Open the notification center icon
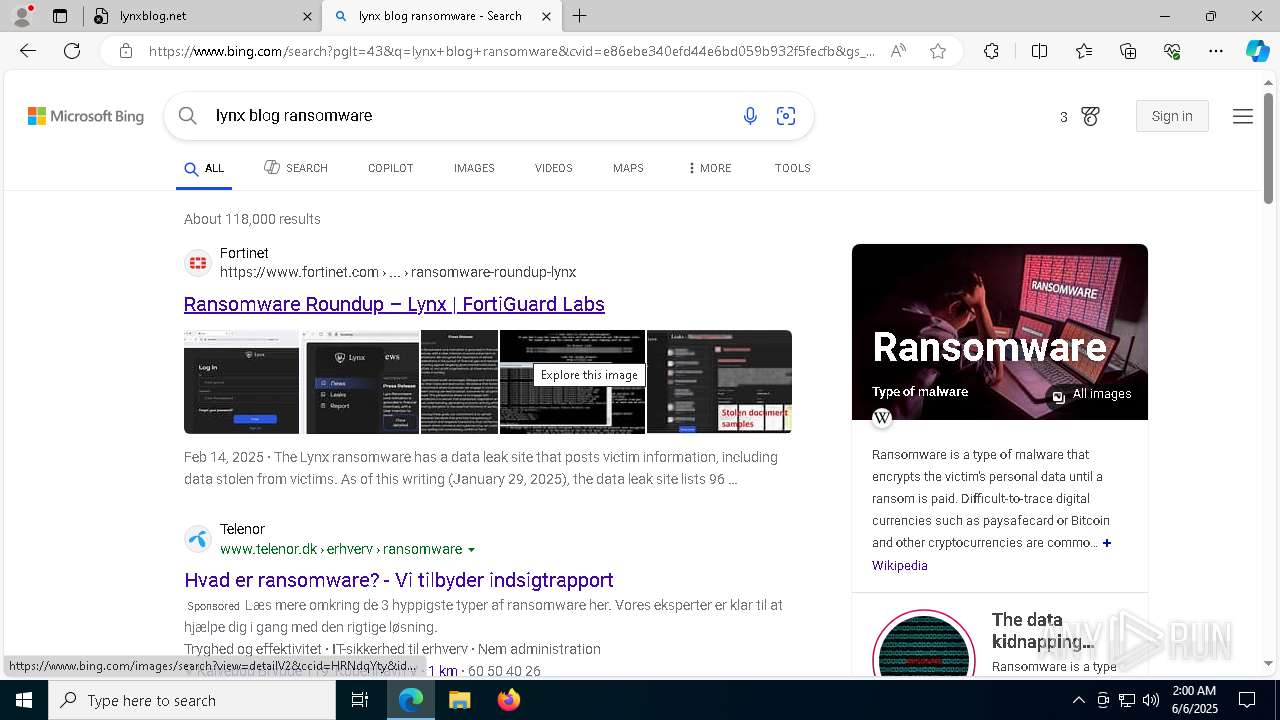 [1247, 700]
